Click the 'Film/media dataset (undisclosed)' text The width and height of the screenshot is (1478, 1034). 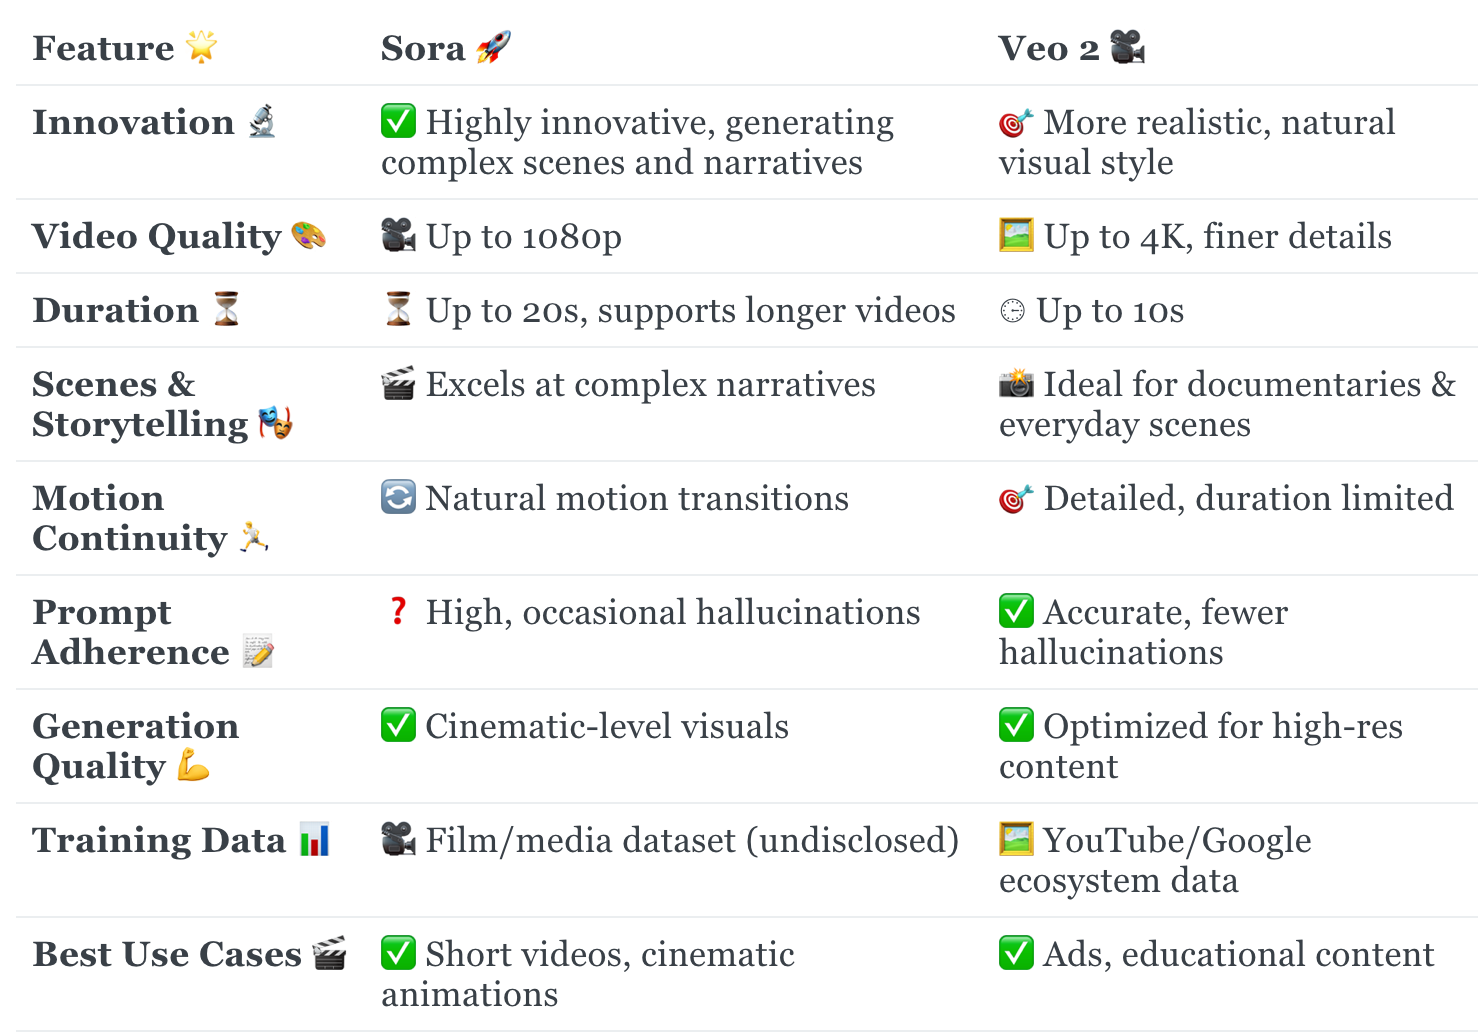pyautogui.click(x=692, y=840)
